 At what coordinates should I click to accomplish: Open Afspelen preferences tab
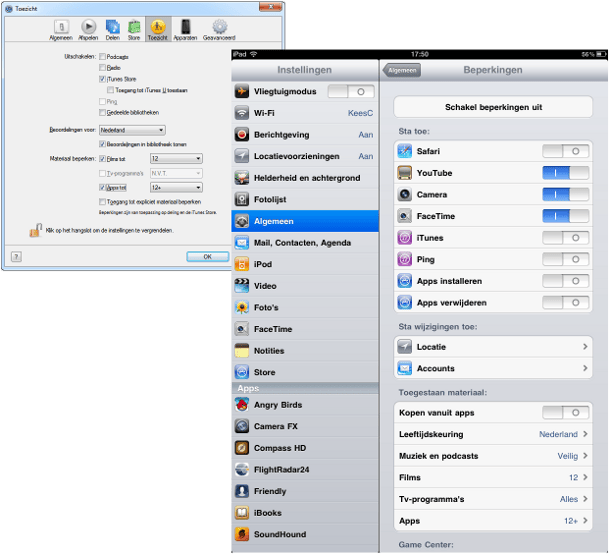tap(89, 30)
